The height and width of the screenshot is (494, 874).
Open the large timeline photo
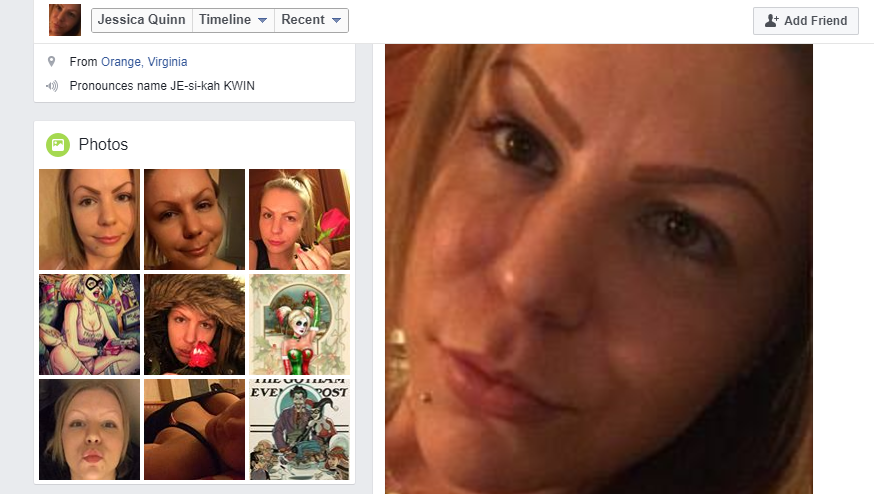pos(599,269)
